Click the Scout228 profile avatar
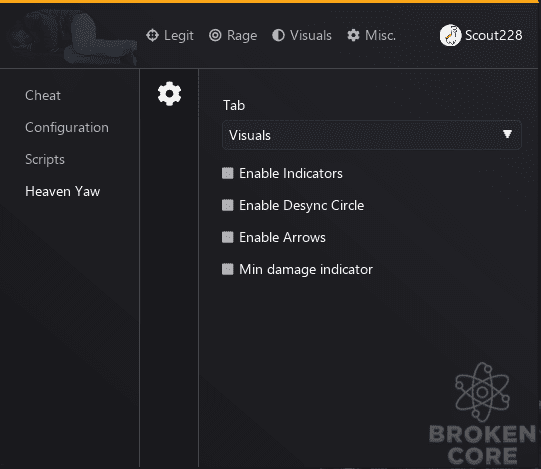This screenshot has width=541, height=469. pos(450,35)
